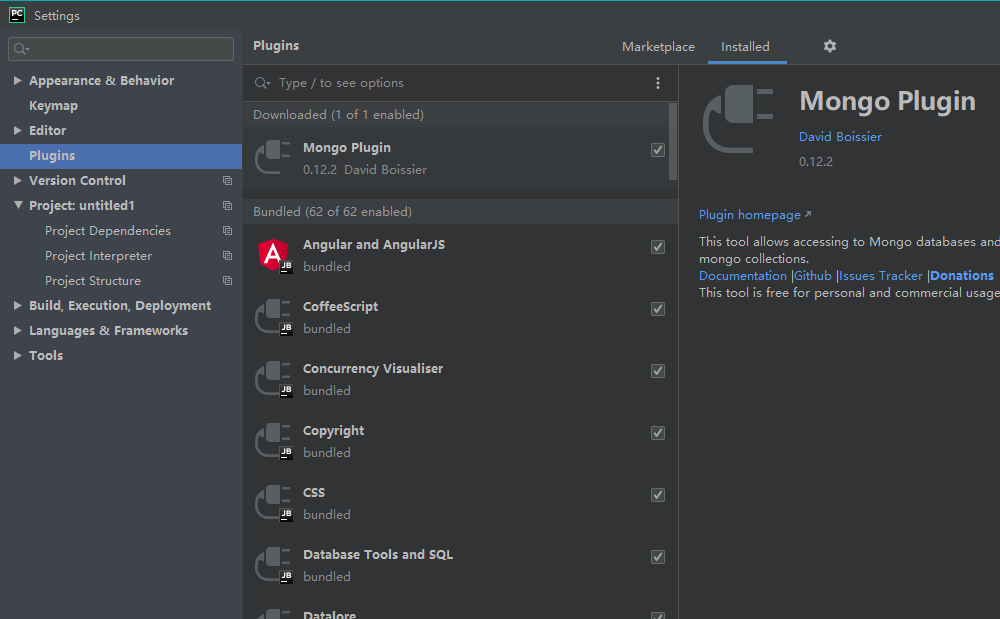Open the Plugin homepage link

point(749,215)
